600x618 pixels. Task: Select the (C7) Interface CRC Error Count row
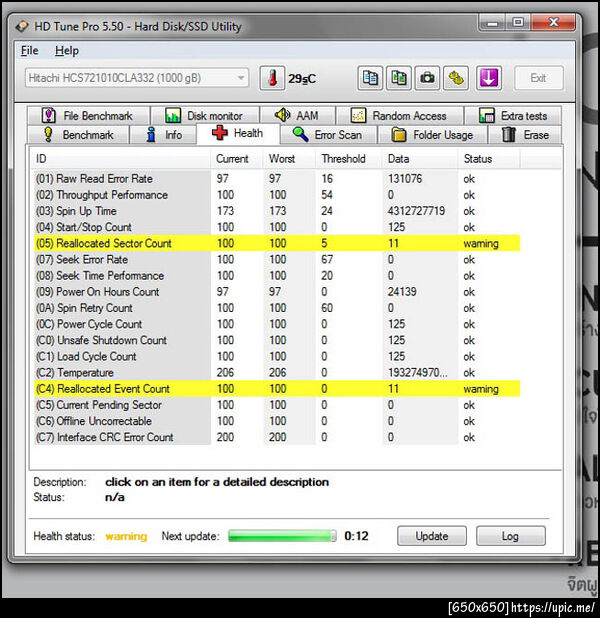point(277,437)
